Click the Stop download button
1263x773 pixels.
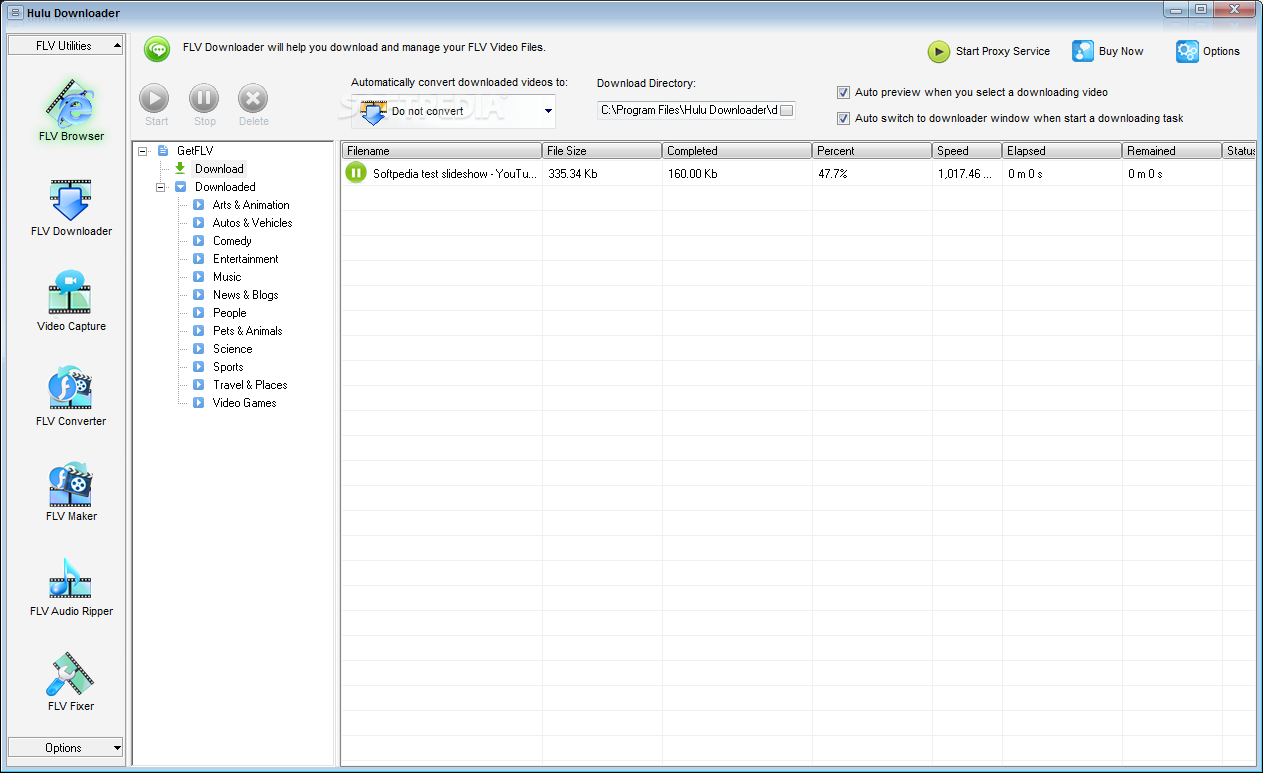[x=204, y=105]
